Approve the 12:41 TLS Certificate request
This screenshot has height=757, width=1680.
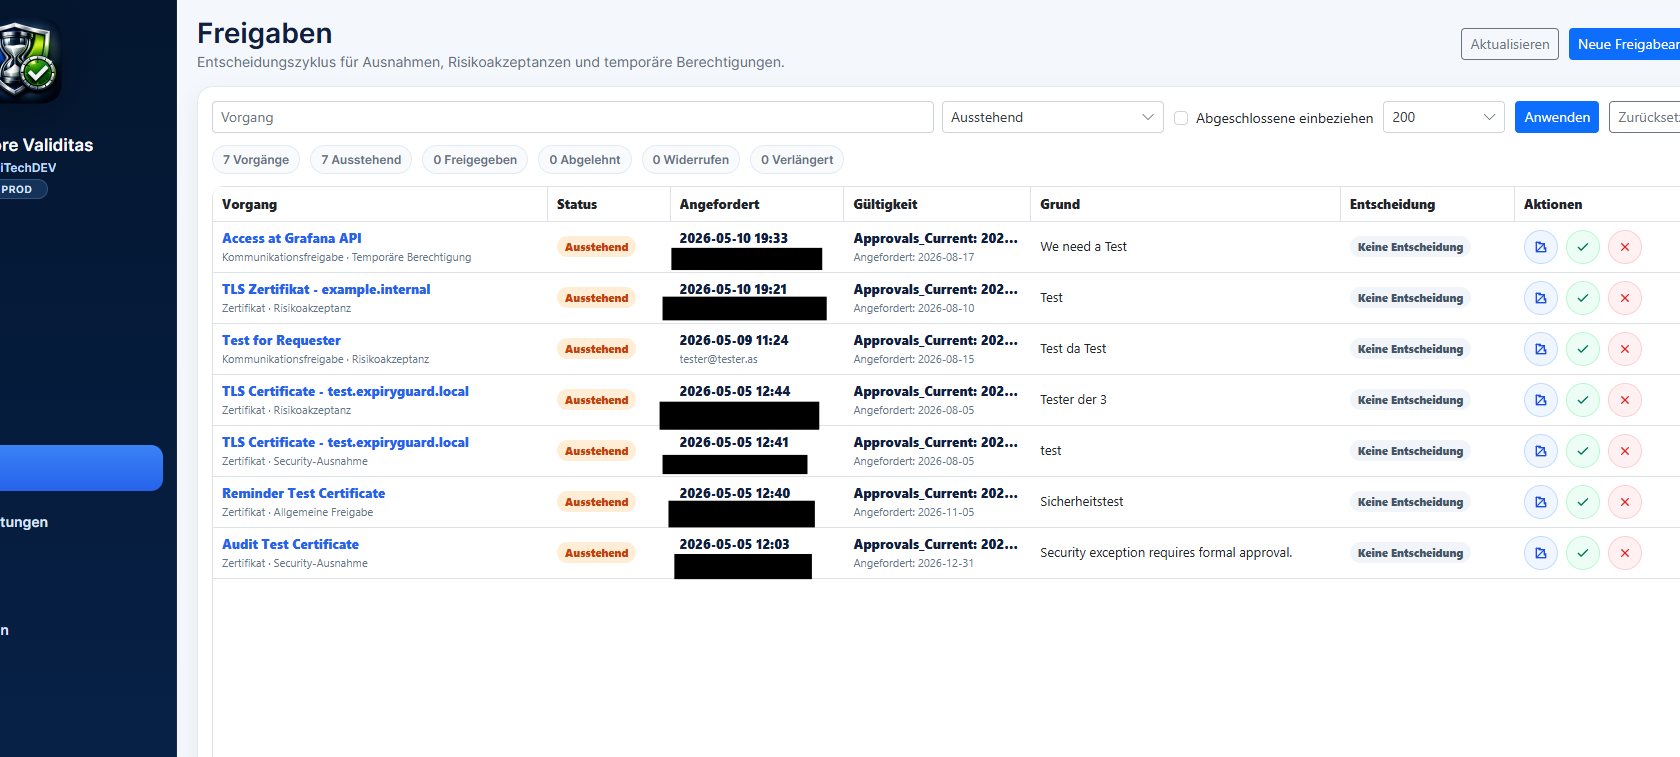1583,451
